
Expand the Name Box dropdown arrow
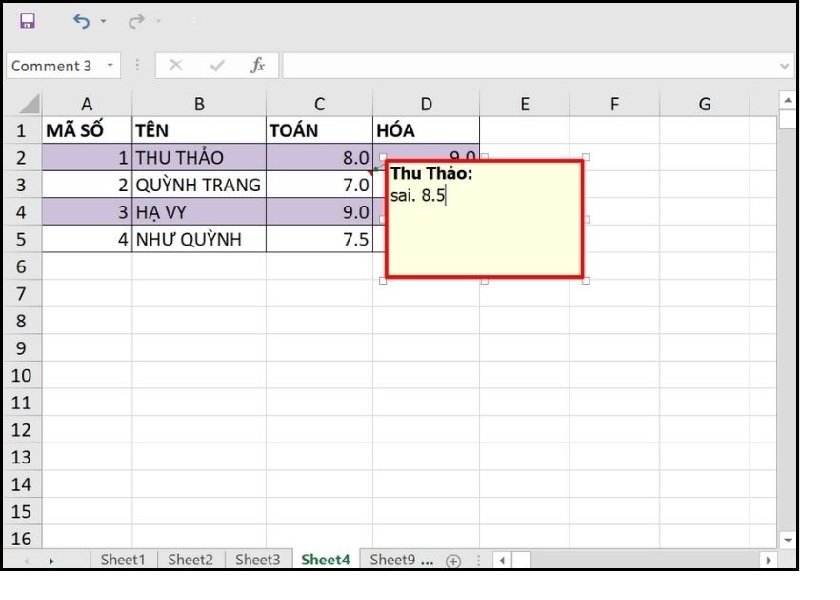[108, 66]
